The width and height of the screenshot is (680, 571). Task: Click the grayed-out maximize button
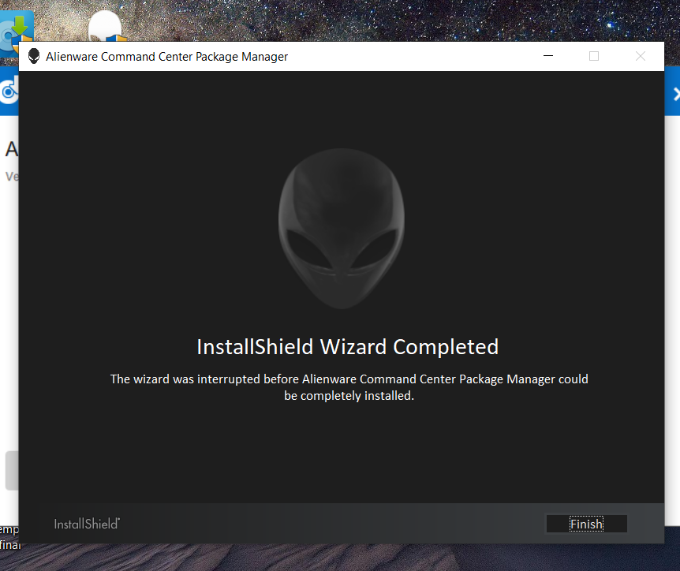tap(593, 57)
